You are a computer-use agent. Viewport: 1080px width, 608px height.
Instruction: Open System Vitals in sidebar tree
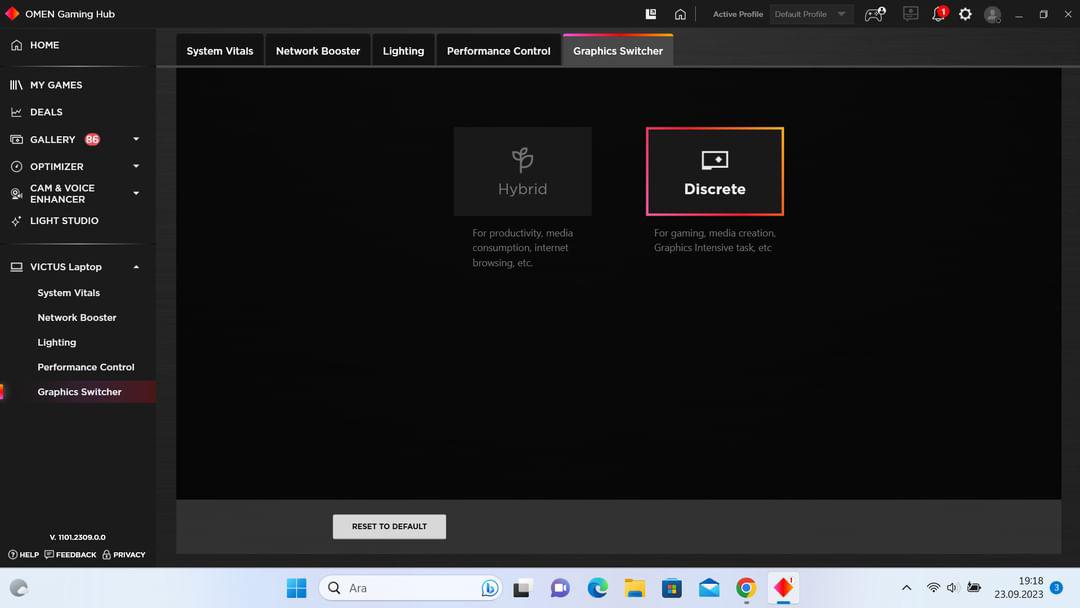pos(68,293)
